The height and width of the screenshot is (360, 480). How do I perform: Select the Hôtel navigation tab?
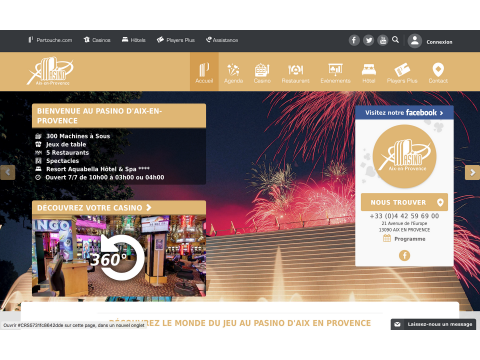(369, 73)
